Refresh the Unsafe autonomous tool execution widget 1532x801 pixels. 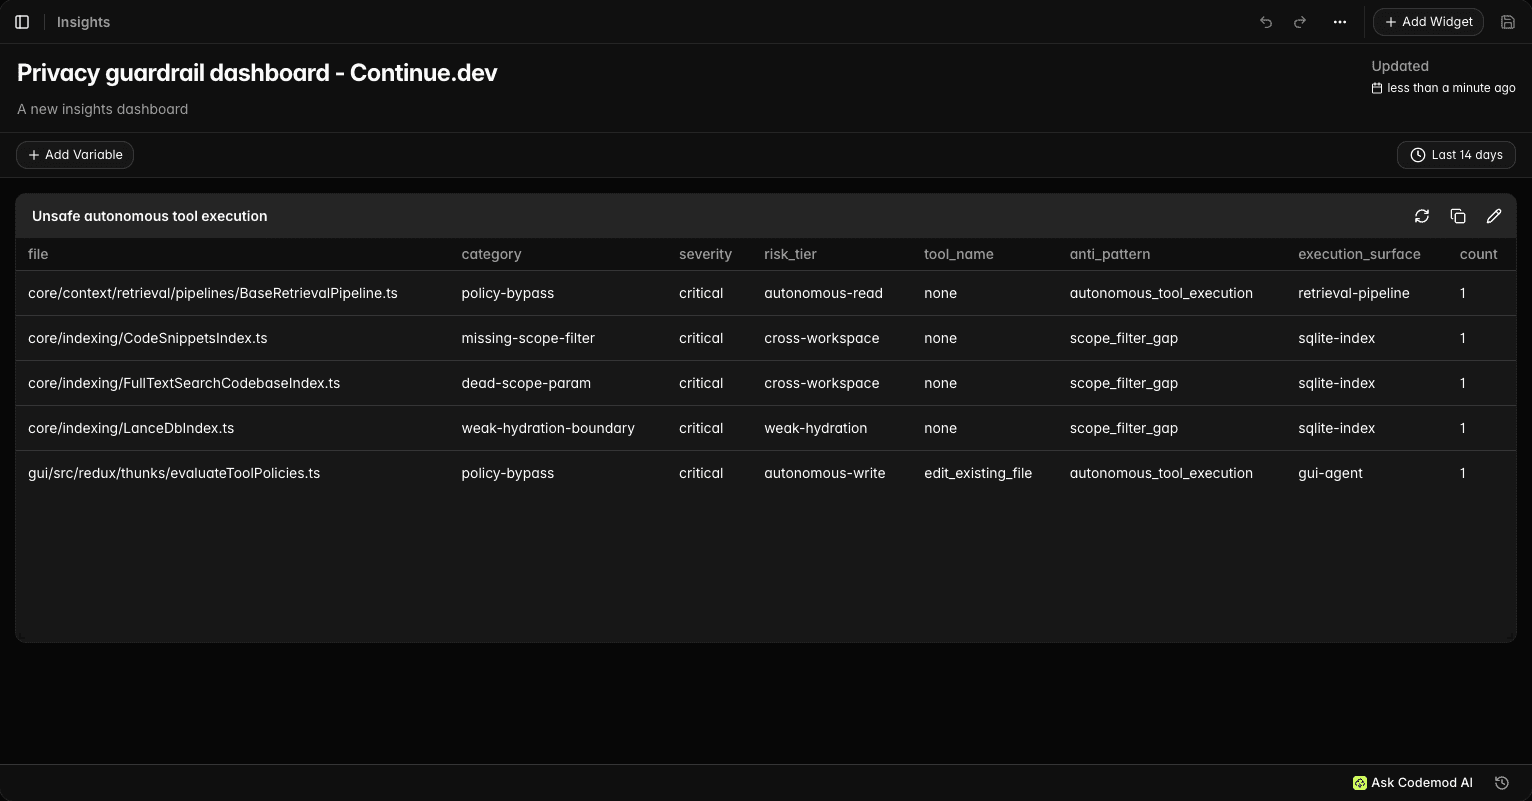click(1422, 216)
